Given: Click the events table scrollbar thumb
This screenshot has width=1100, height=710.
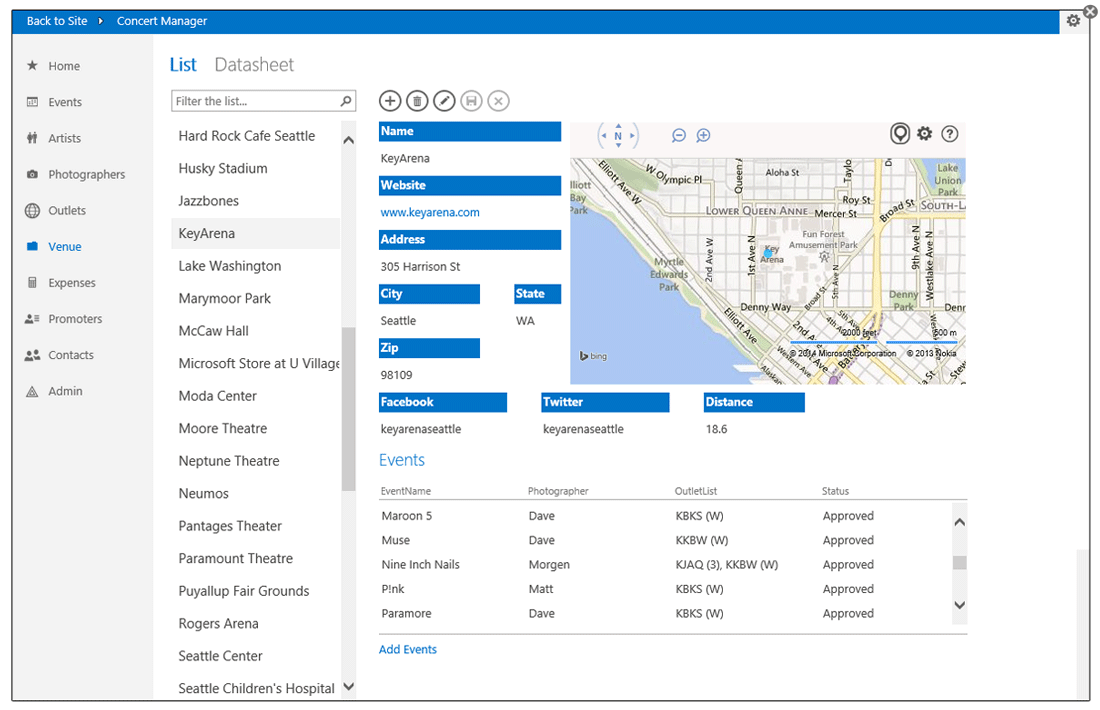Looking at the screenshot, I should pos(960,563).
